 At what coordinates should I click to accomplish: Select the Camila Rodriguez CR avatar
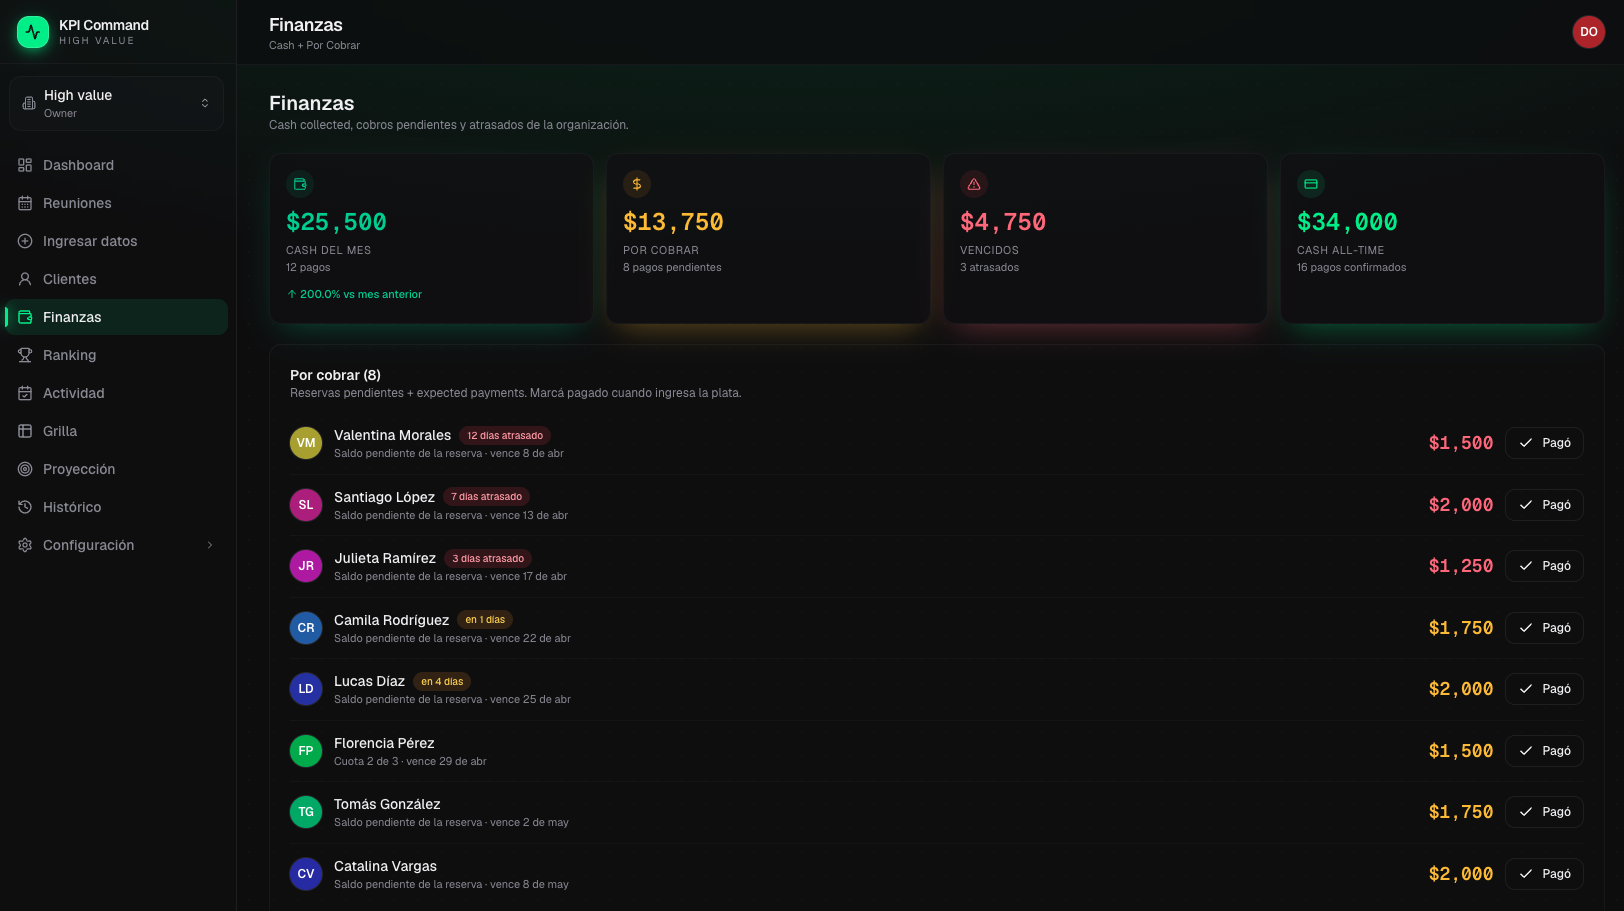[306, 628]
